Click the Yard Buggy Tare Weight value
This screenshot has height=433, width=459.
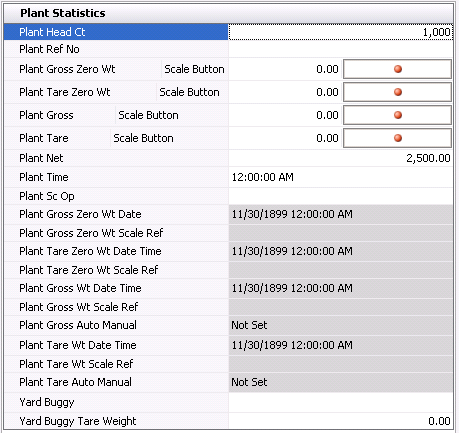[341, 421]
